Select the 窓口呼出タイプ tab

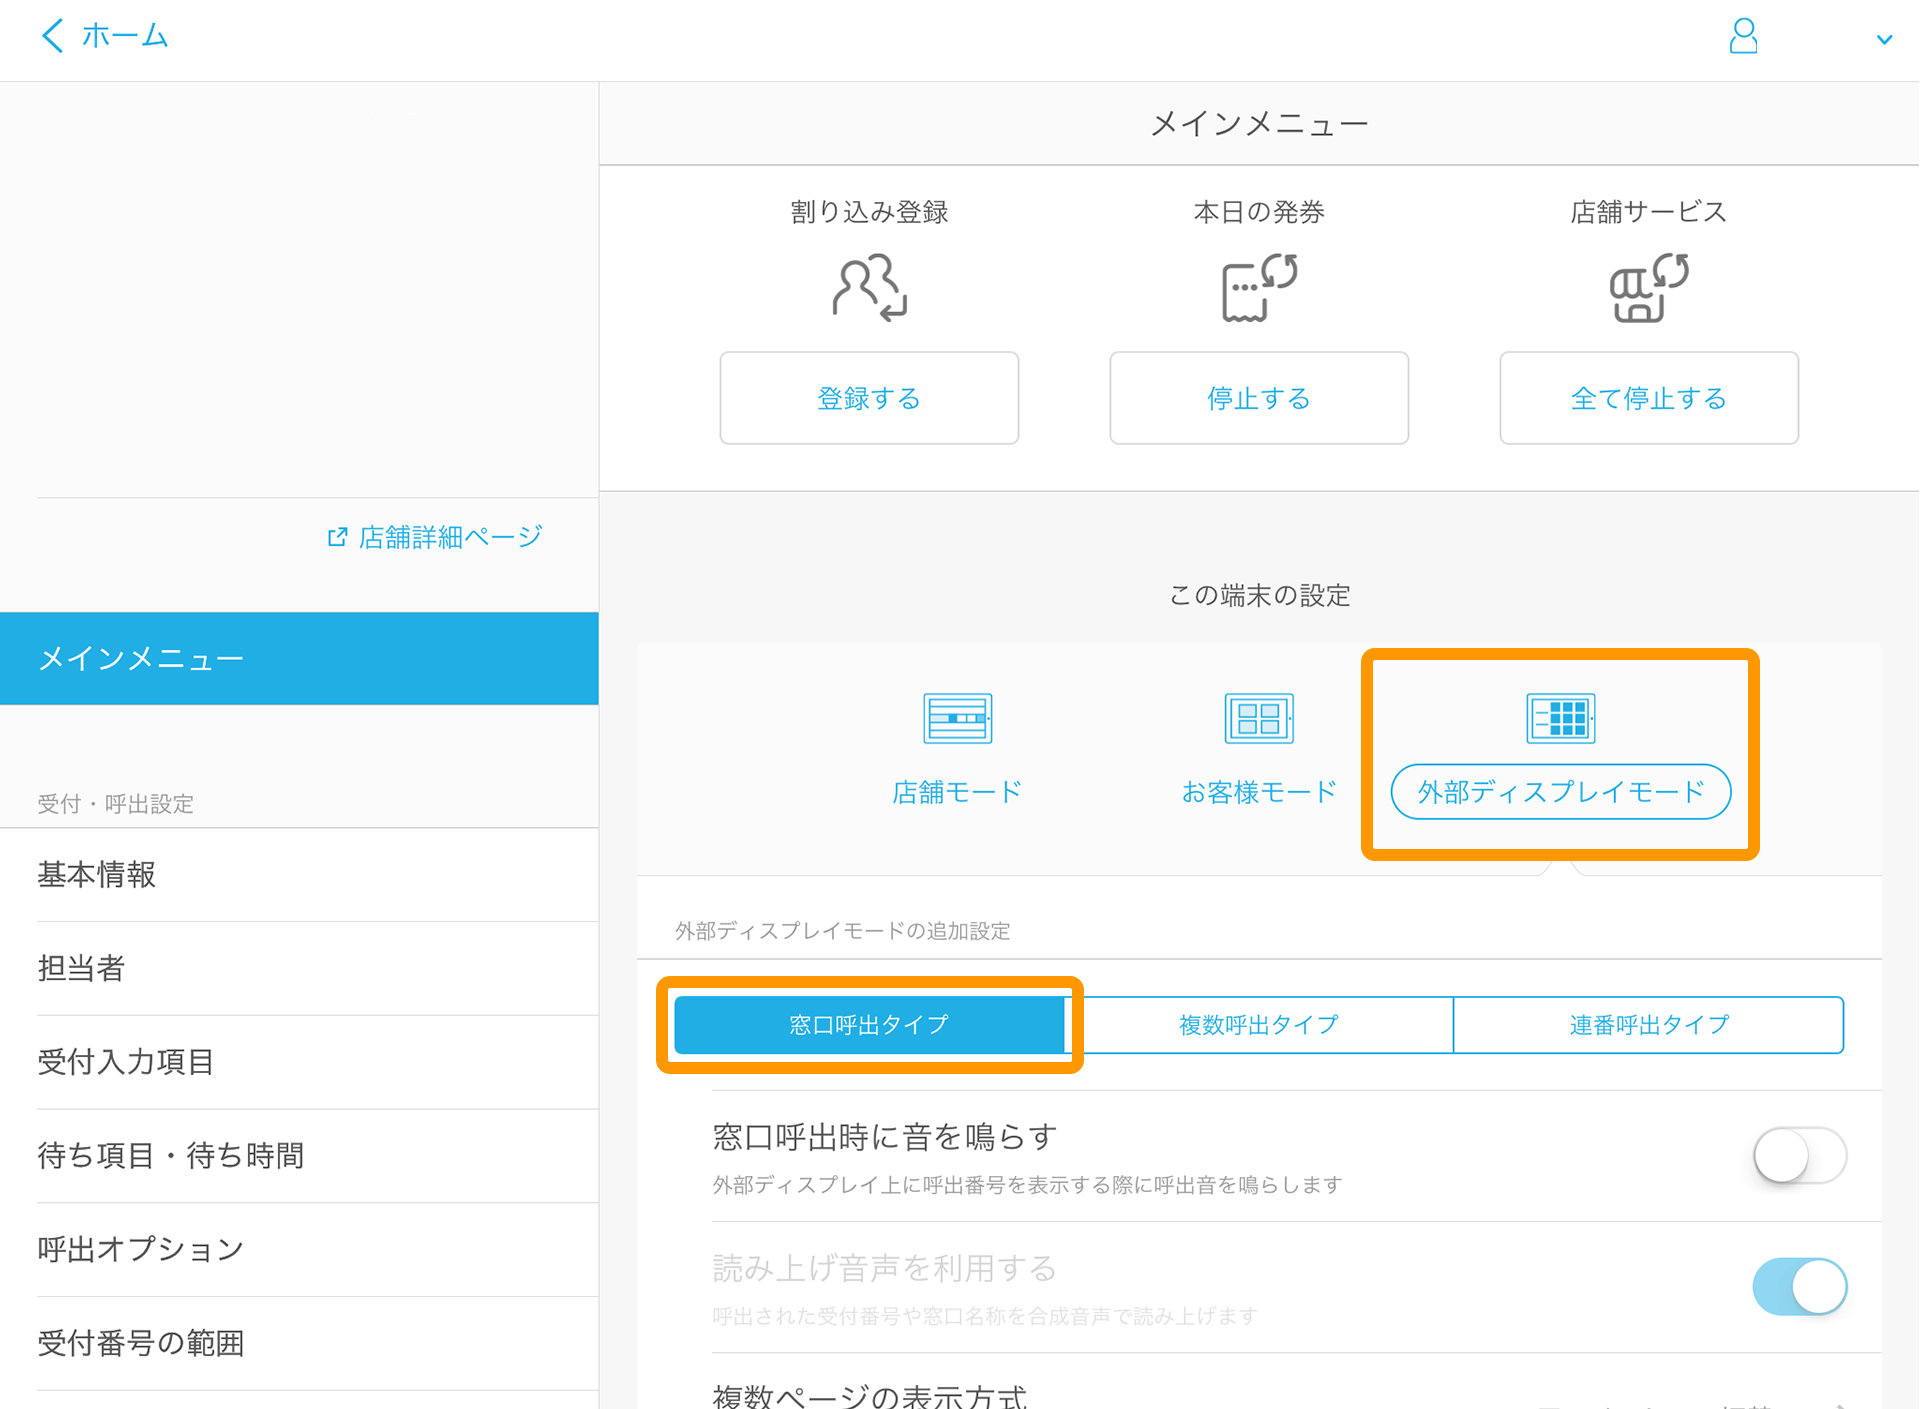pyautogui.click(x=868, y=1025)
